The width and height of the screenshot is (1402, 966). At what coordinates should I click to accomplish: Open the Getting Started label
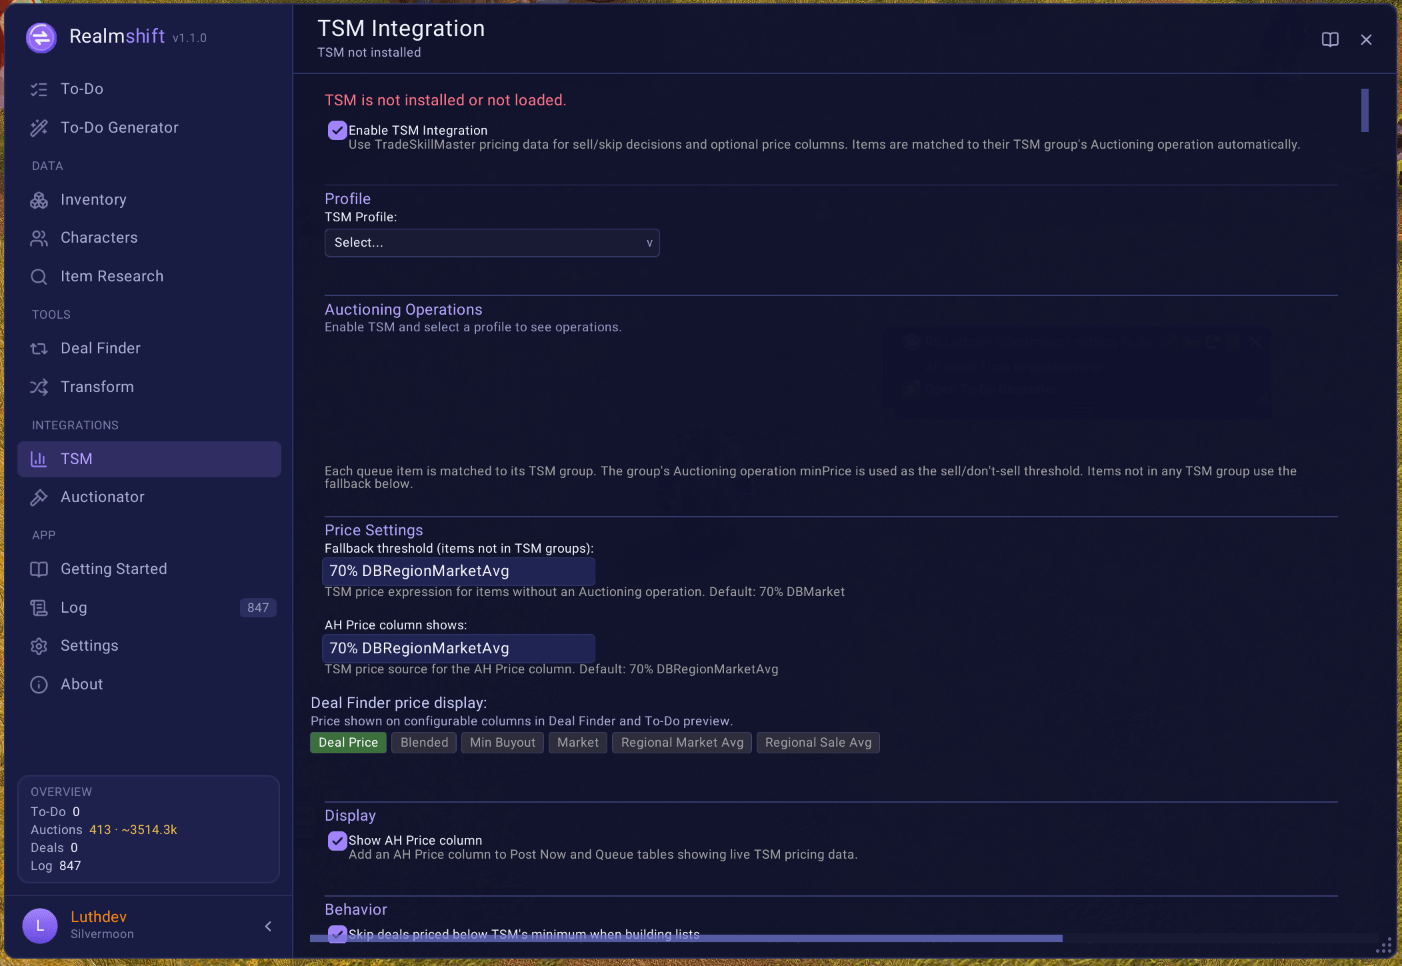tap(114, 569)
